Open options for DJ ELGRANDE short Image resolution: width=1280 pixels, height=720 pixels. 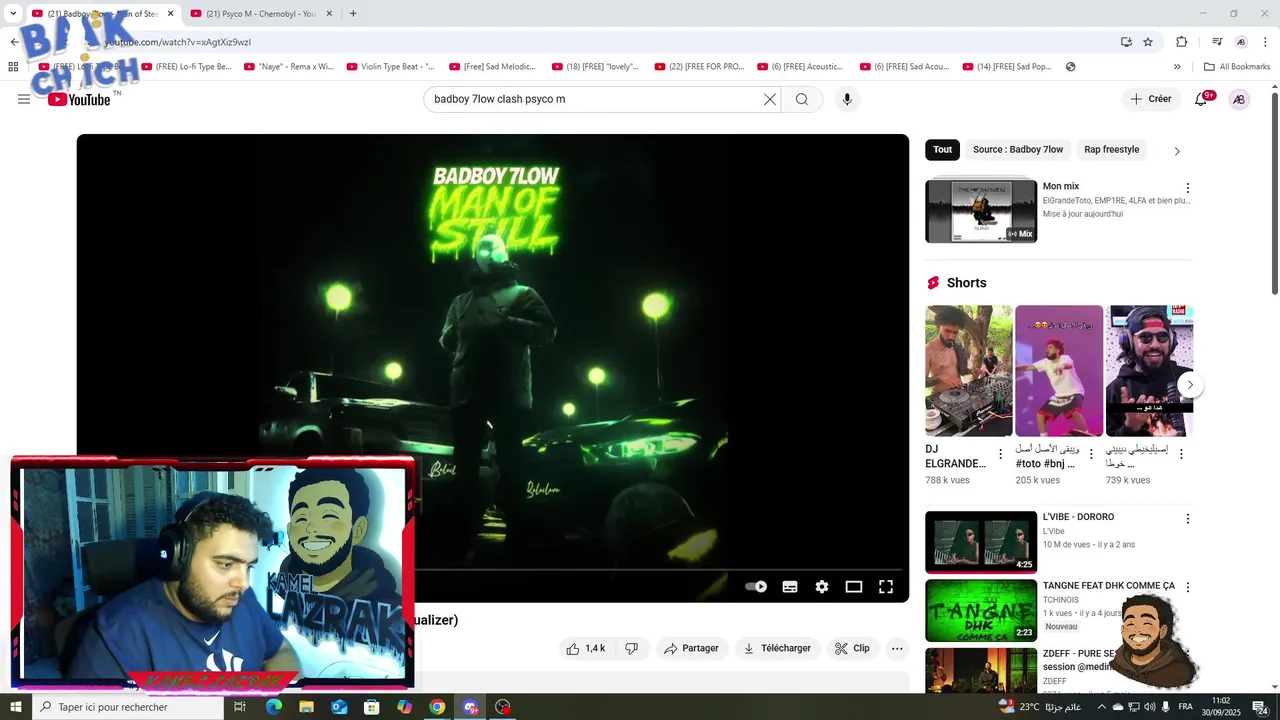click(1000, 454)
